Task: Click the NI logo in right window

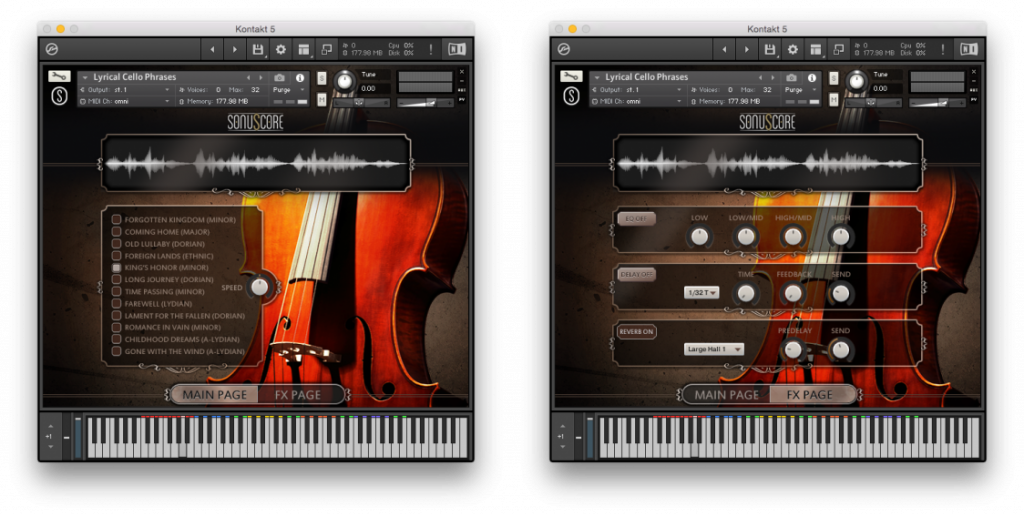Action: (968, 49)
